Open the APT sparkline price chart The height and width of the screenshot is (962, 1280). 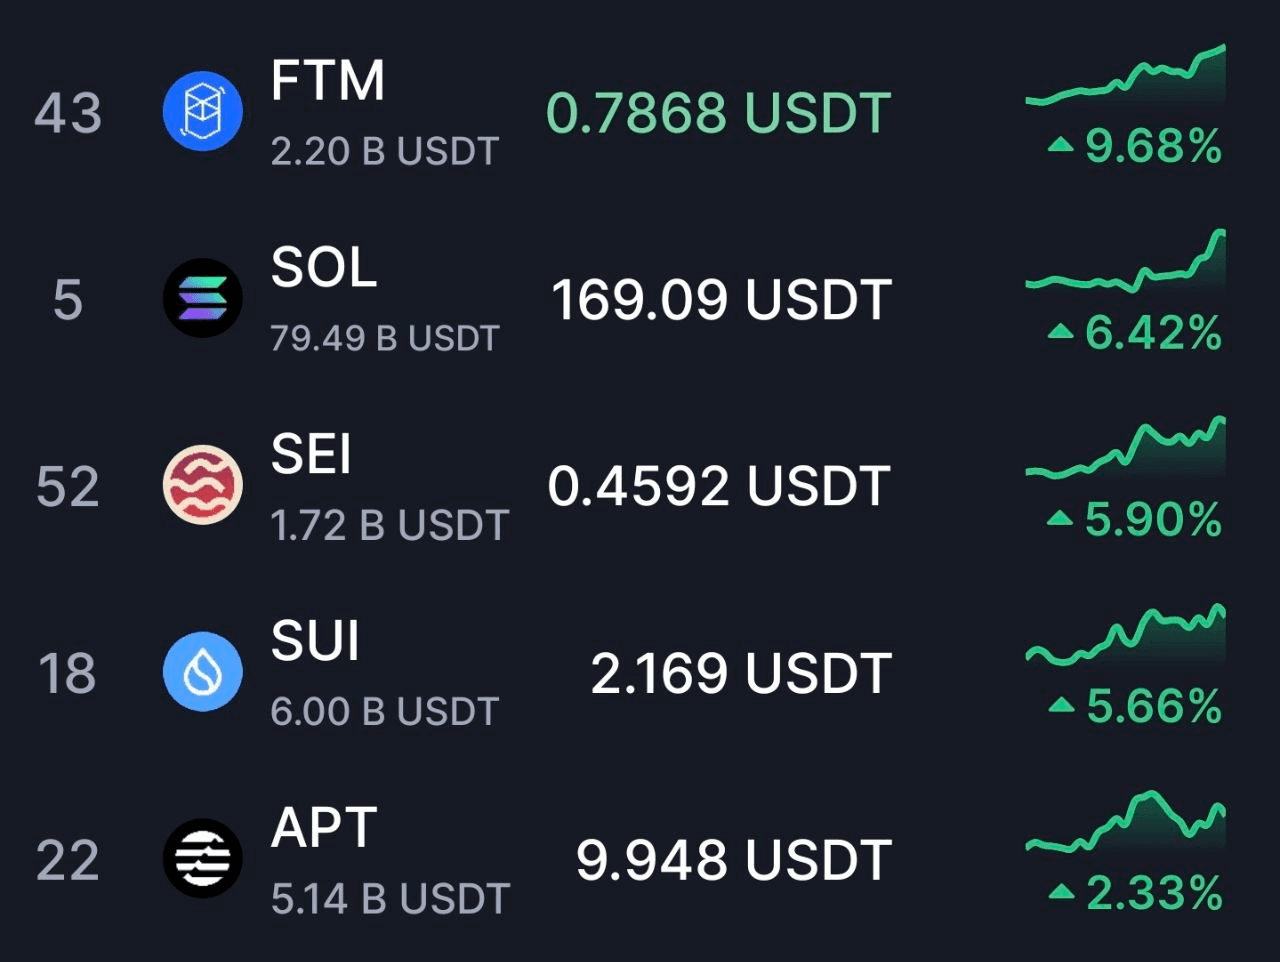(x=1126, y=822)
